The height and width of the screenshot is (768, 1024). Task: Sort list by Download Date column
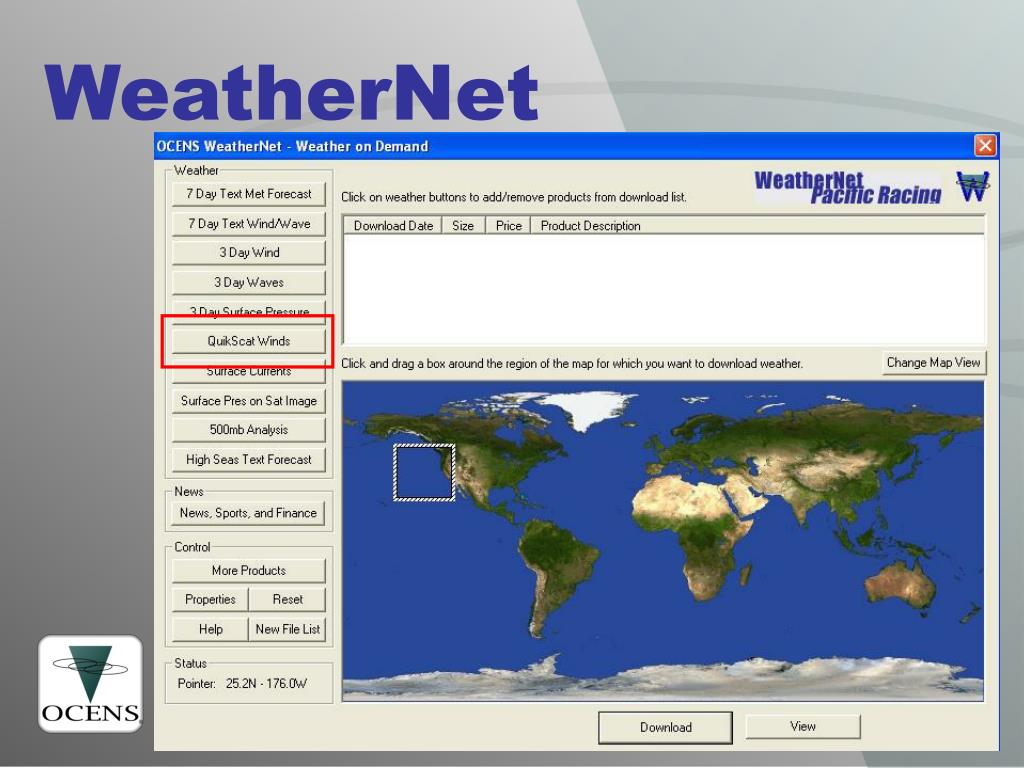(393, 226)
